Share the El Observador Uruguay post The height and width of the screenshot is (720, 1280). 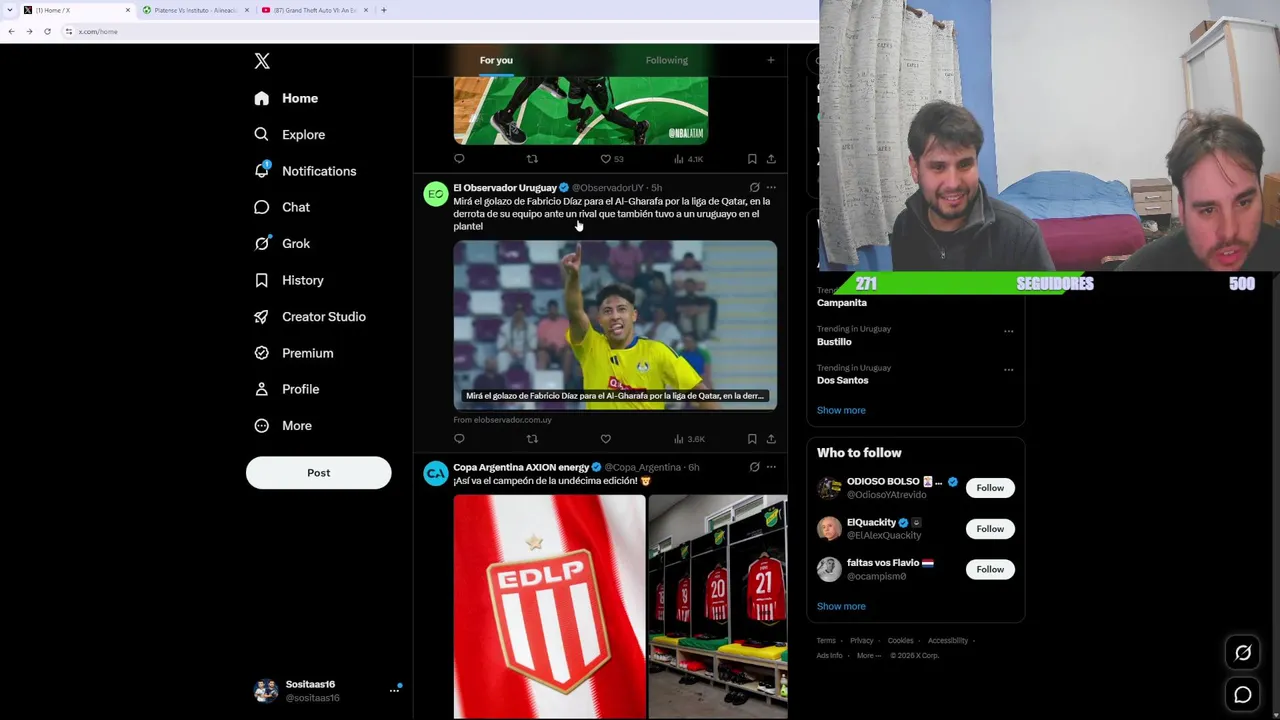pyautogui.click(x=771, y=439)
